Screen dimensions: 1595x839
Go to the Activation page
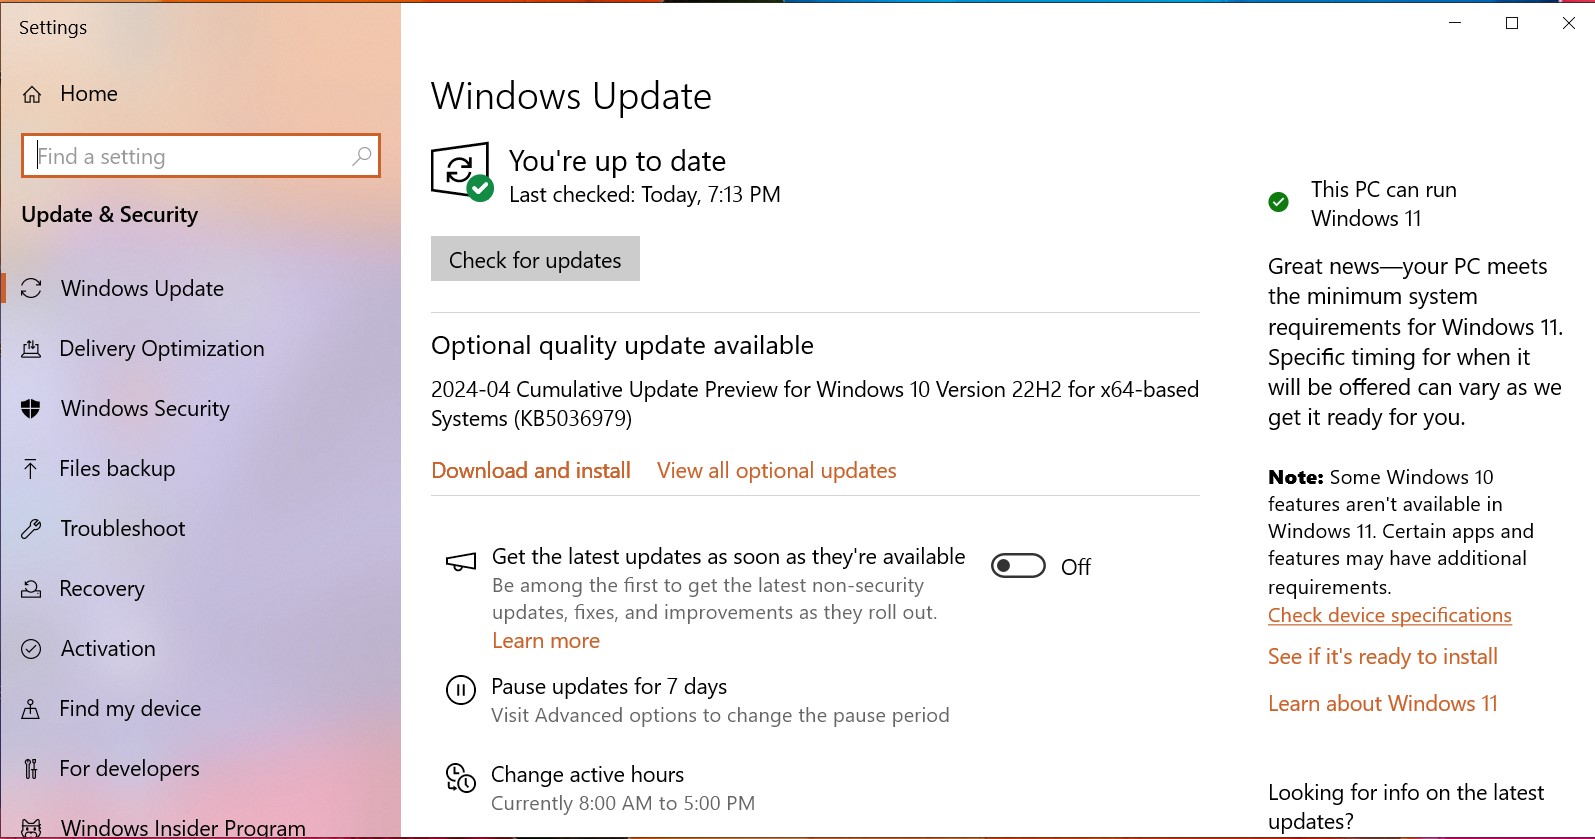point(106,648)
